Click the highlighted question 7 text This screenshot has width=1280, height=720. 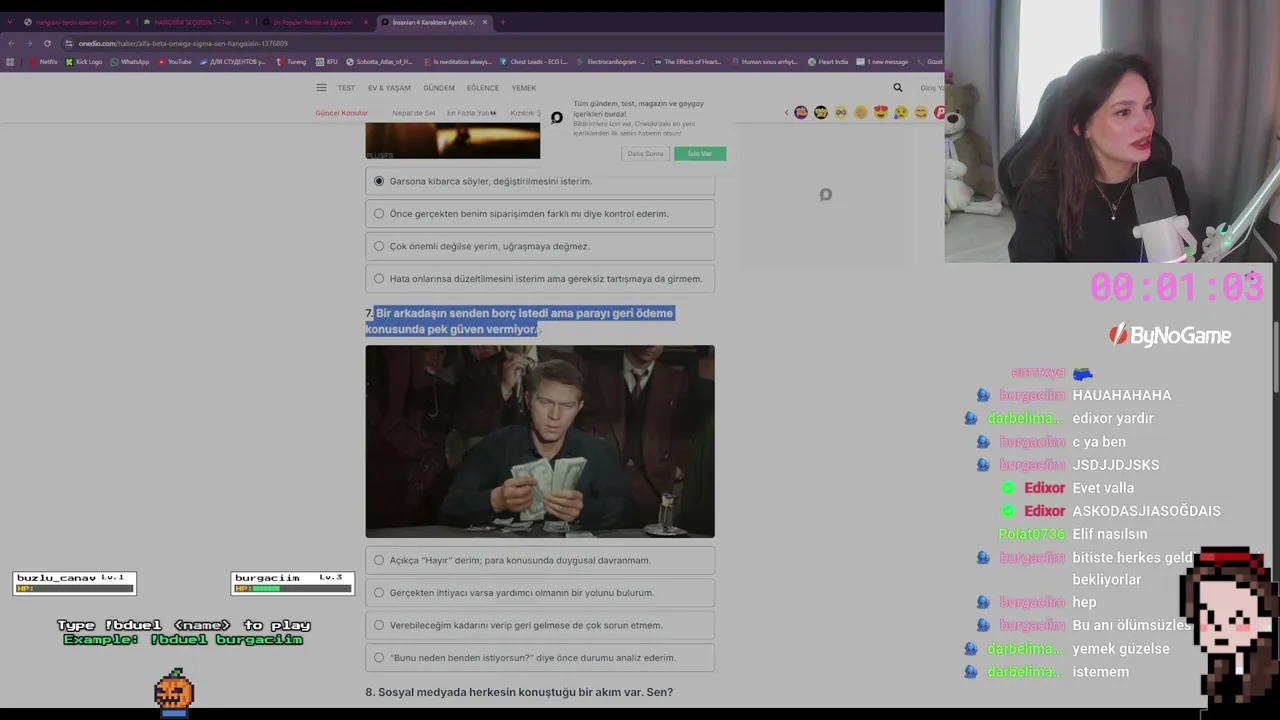(x=520, y=321)
